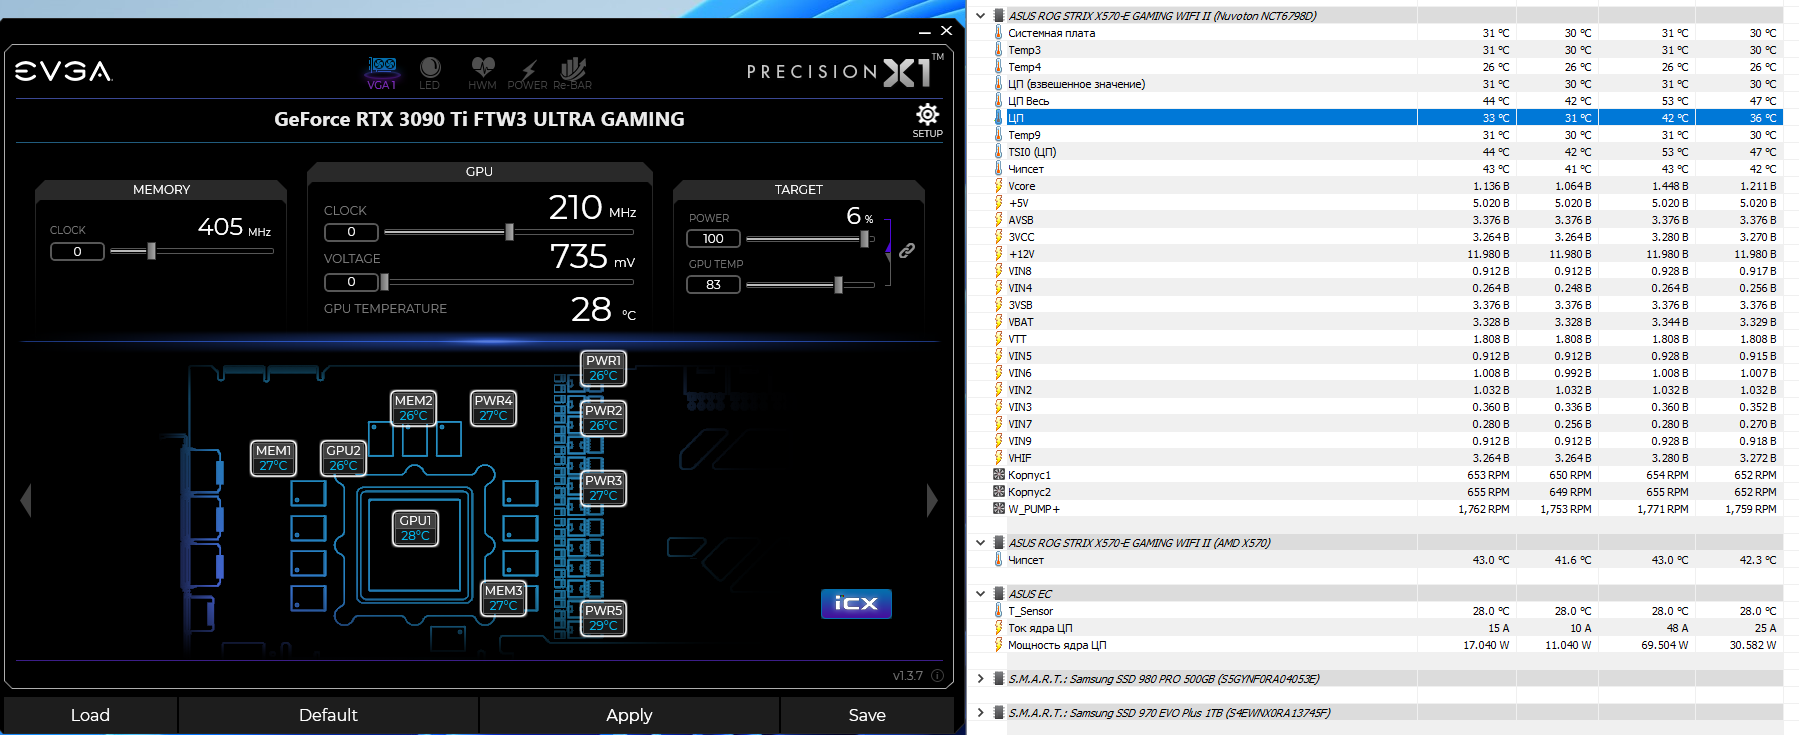The height and width of the screenshot is (735, 1799).
Task: Open SETUP gear in Precision X1
Action: pos(928,119)
